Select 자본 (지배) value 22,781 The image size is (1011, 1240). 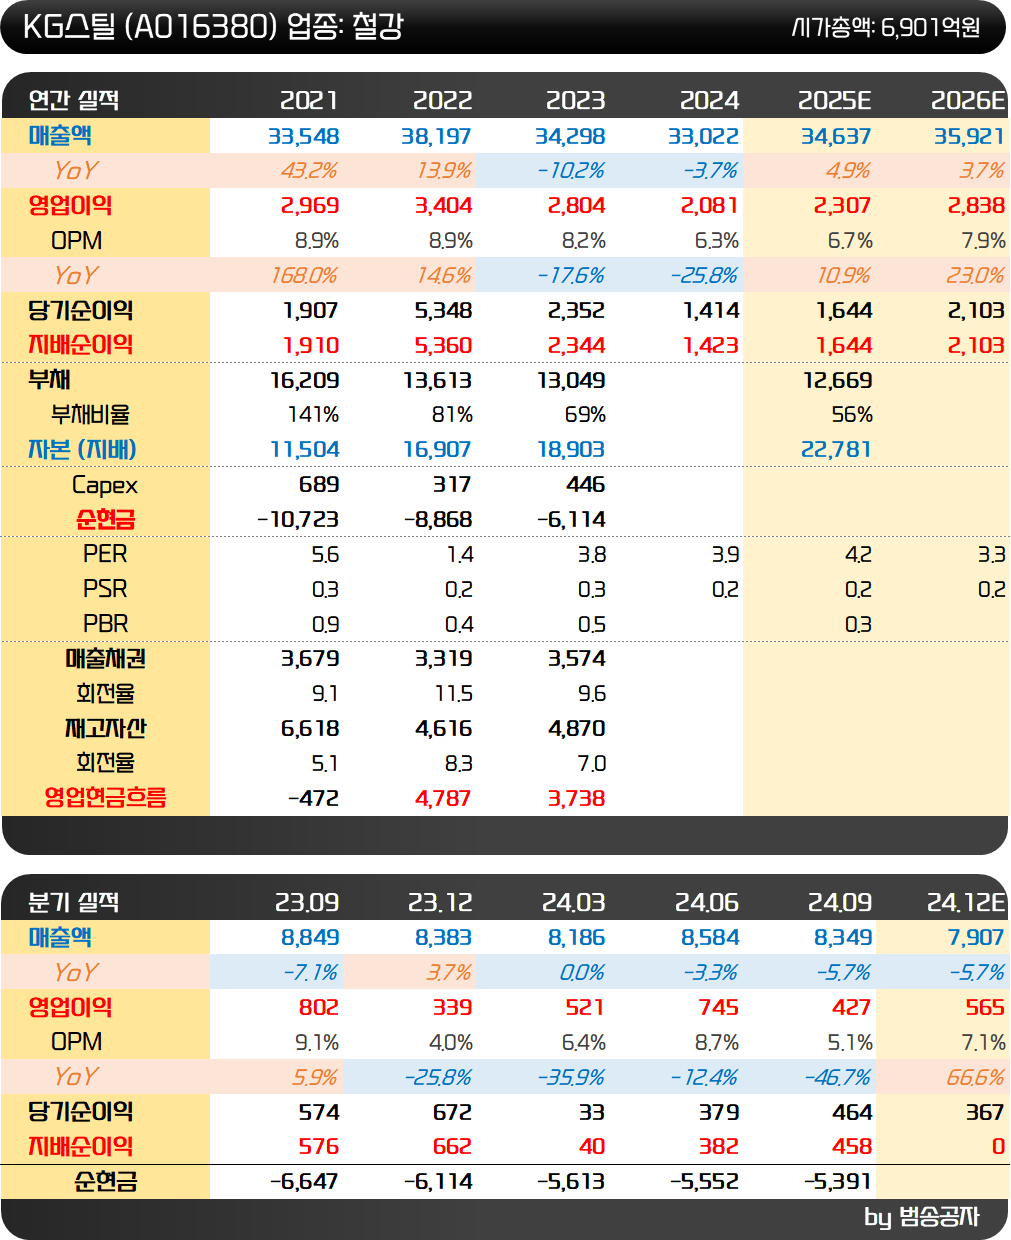(837, 450)
